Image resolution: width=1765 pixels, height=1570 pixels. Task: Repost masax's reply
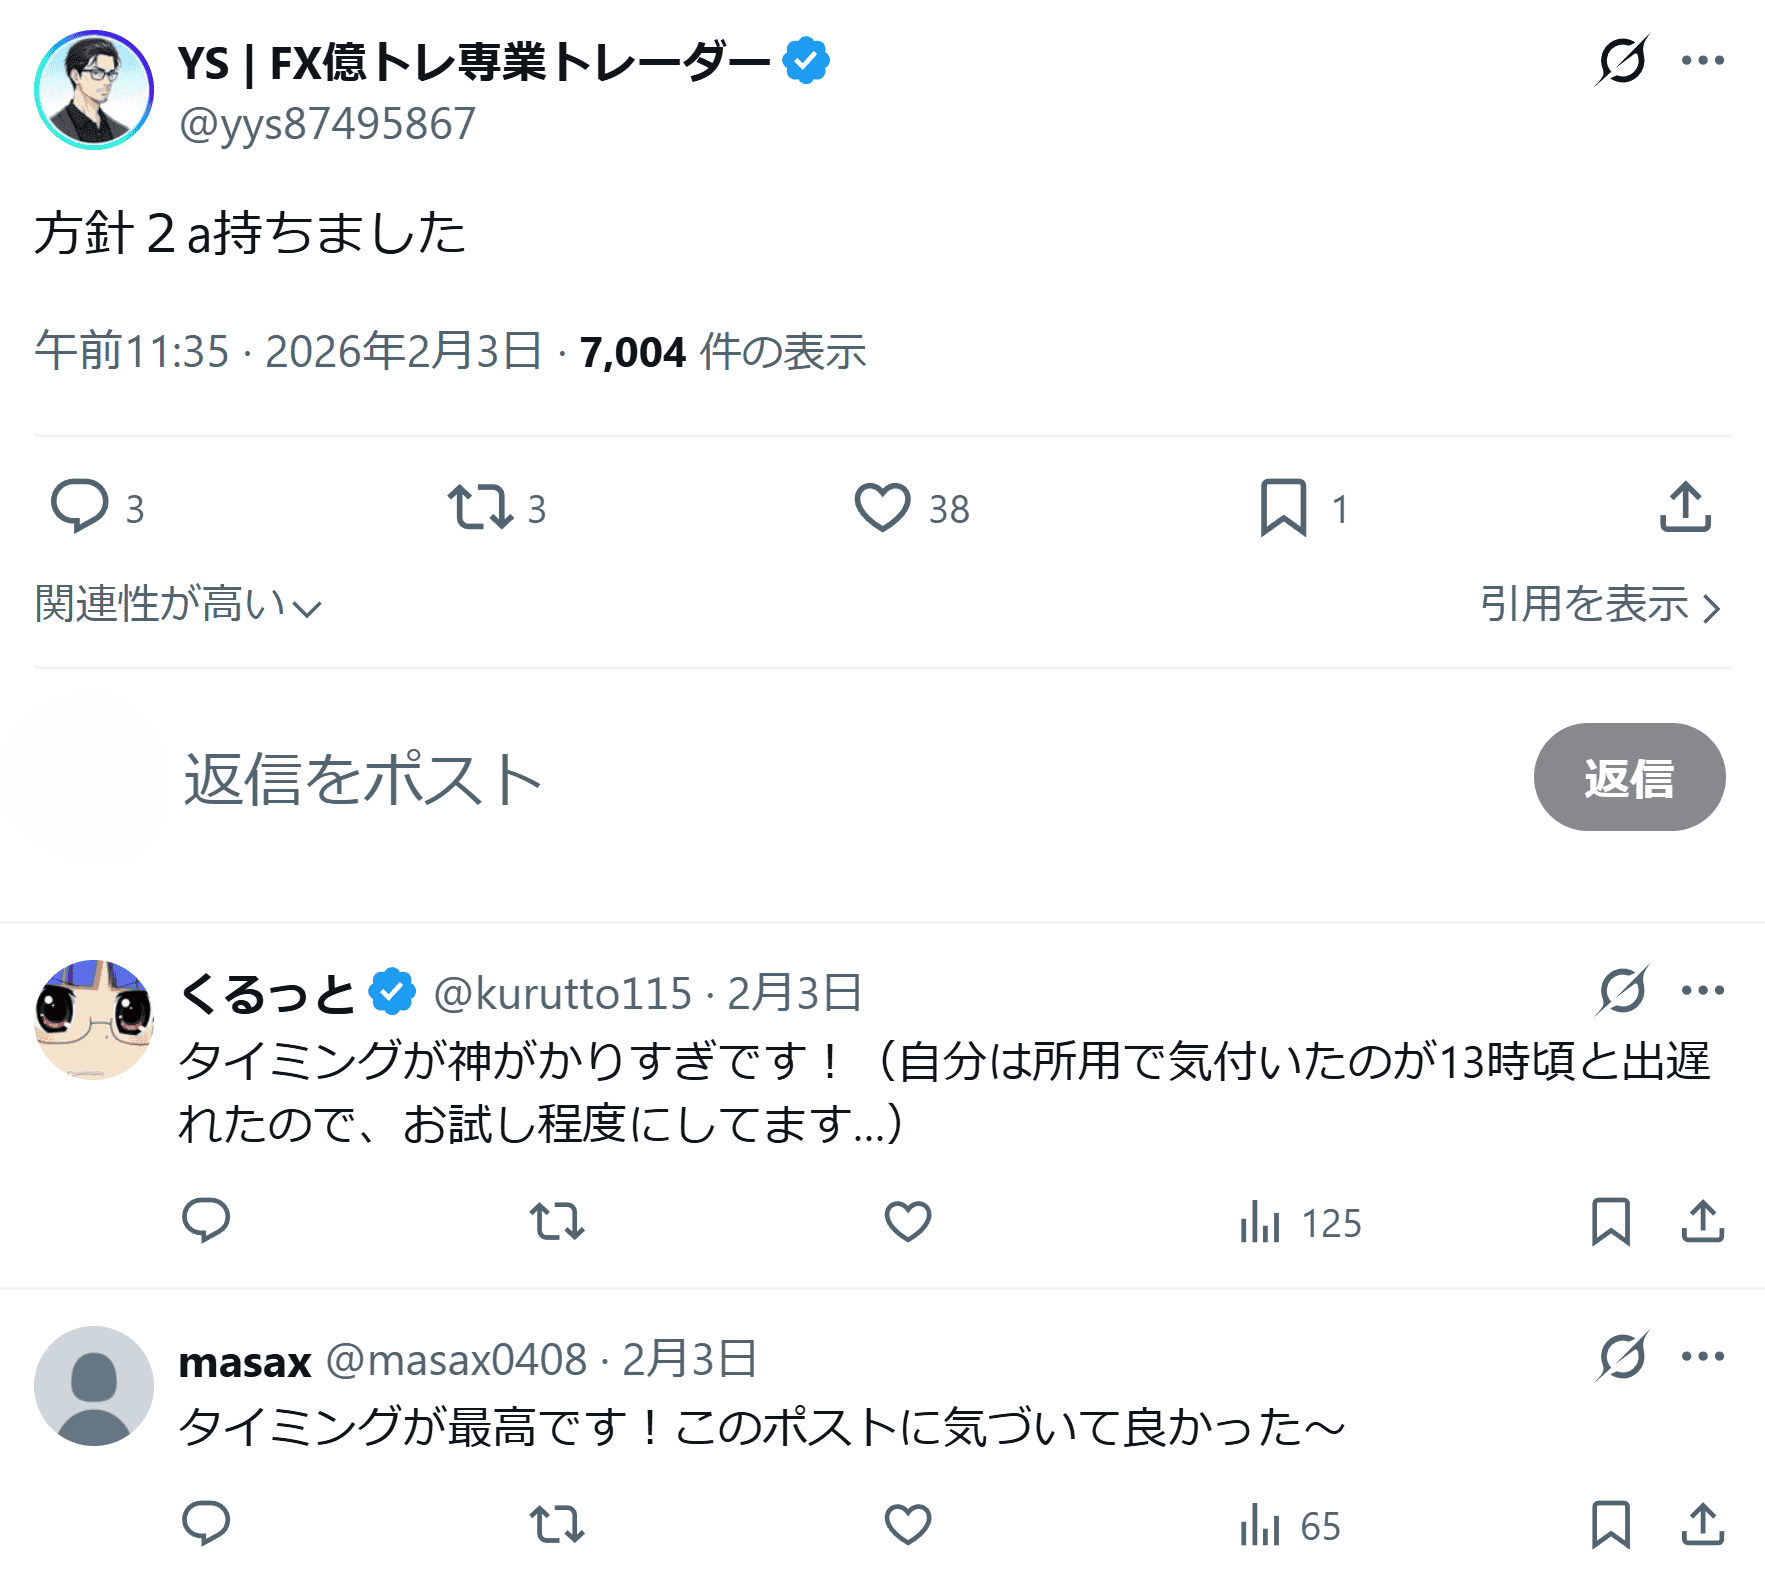tap(556, 1525)
